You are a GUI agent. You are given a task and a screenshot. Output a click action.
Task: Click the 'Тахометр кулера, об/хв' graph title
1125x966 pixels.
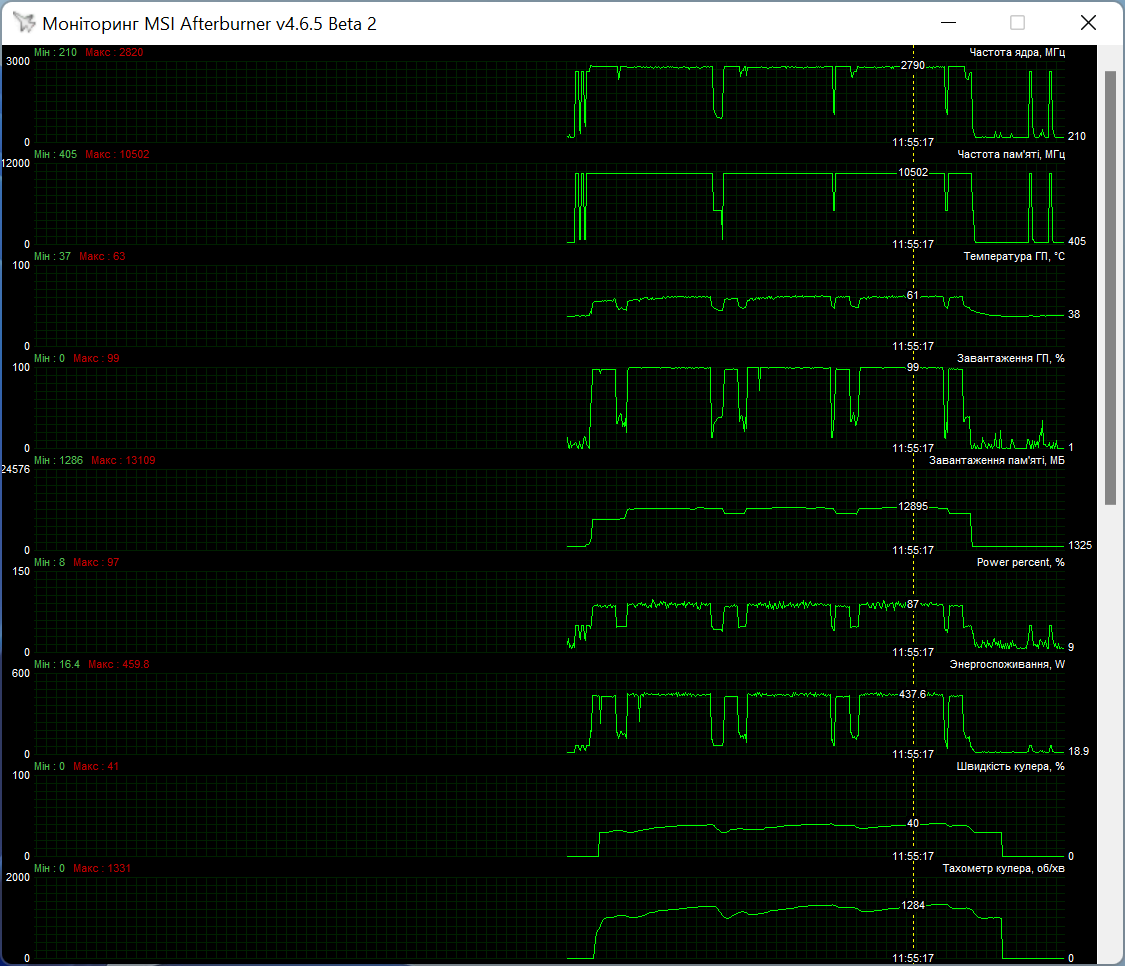point(1003,868)
